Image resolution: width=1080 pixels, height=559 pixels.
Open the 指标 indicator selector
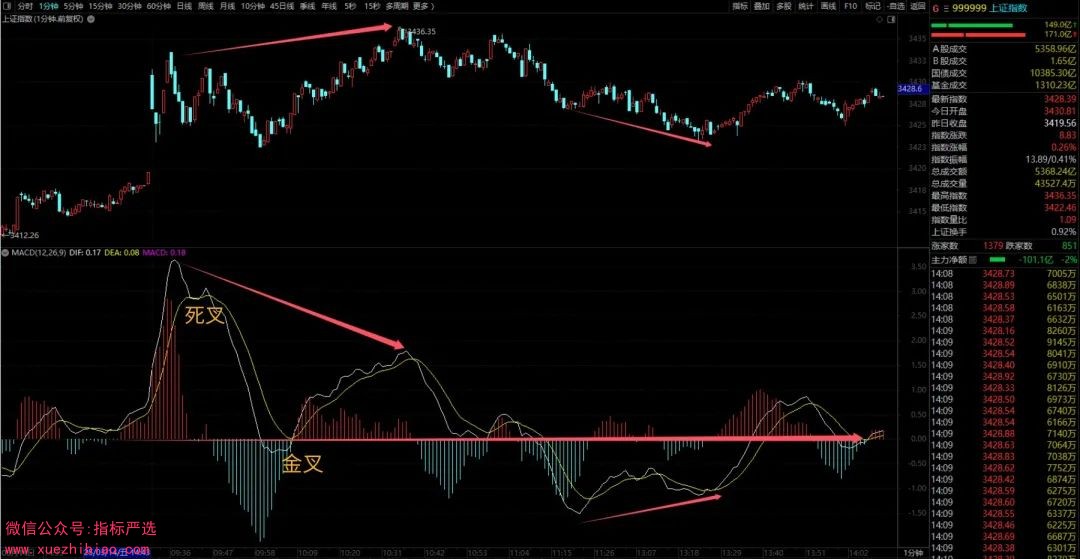coord(740,6)
